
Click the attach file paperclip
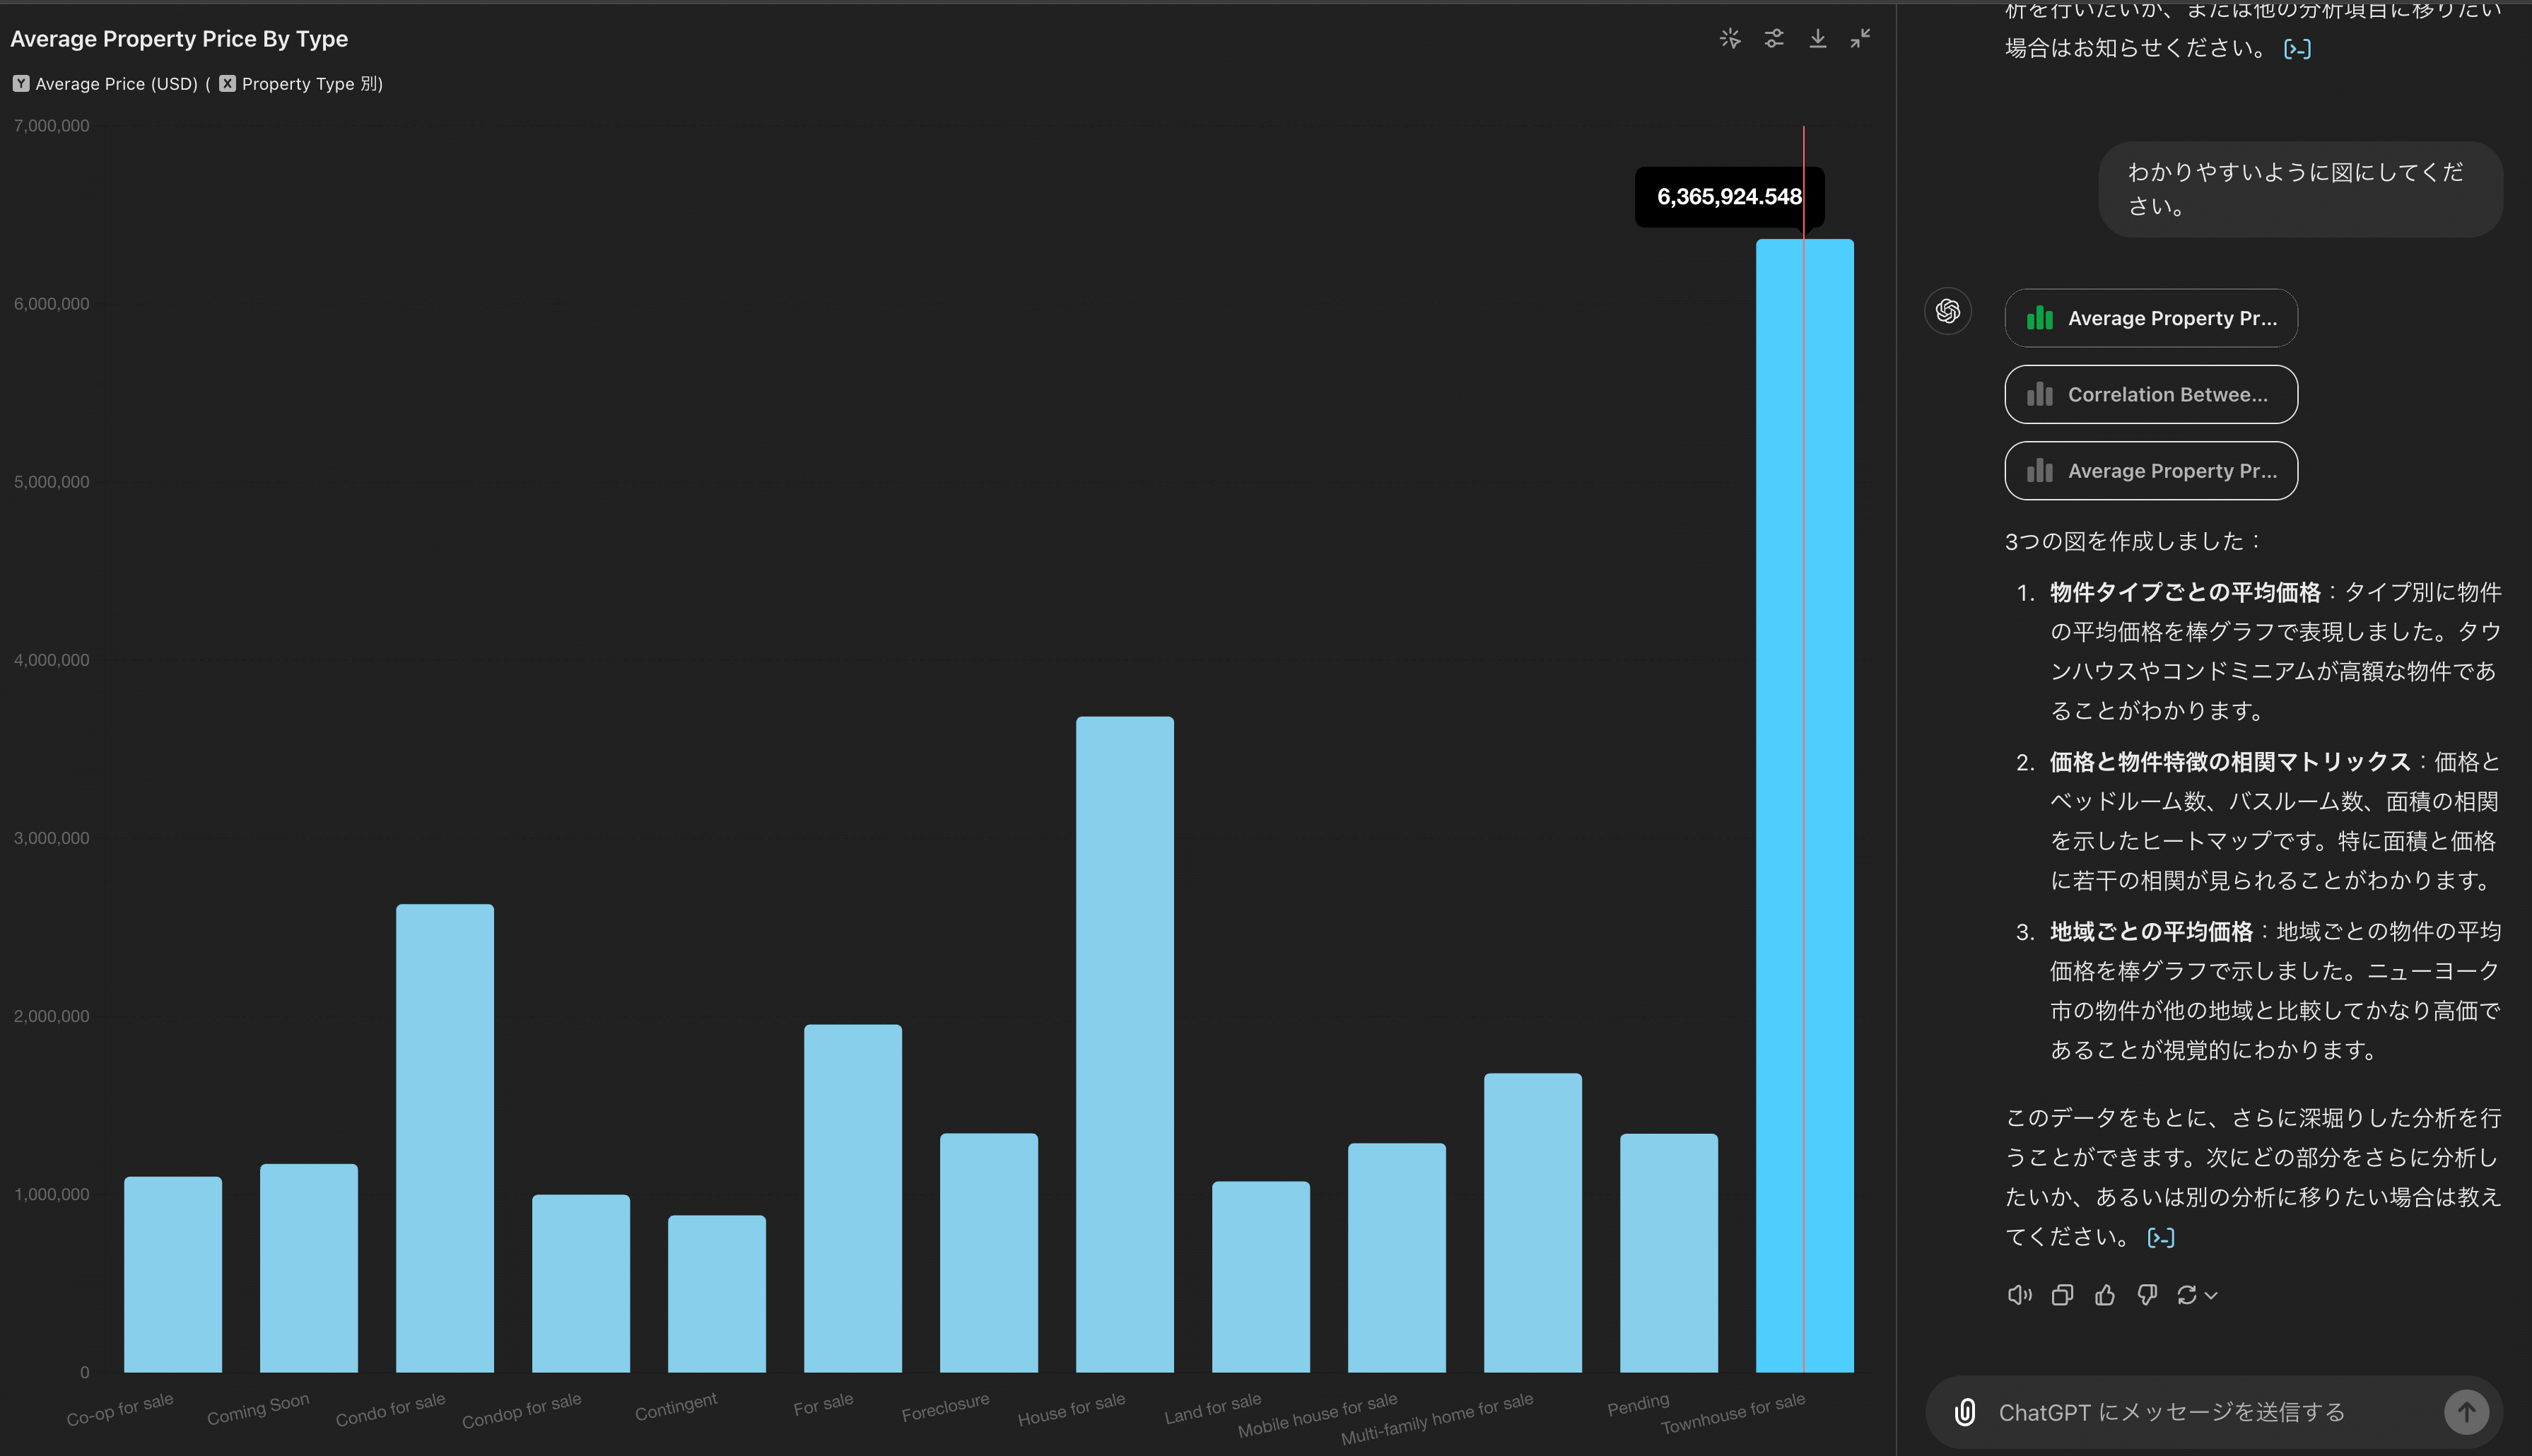pos(1965,1412)
